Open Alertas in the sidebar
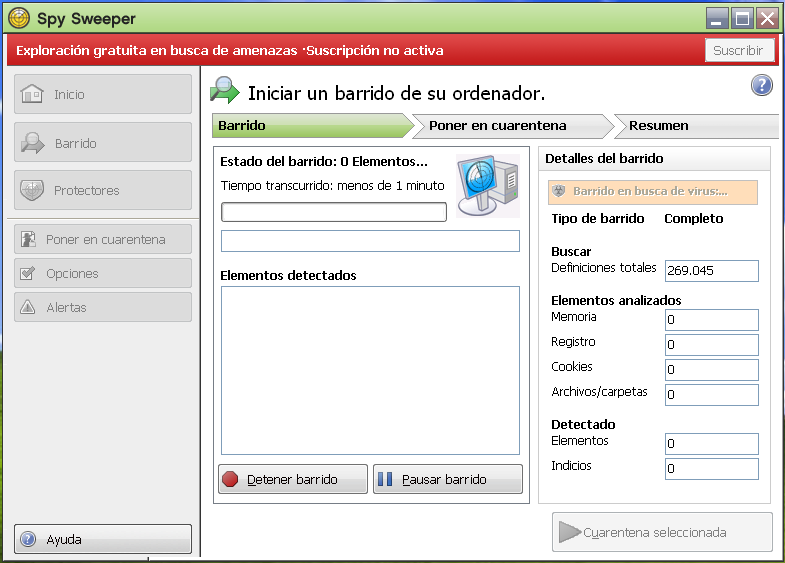Viewport: 785px width, 563px height. click(103, 307)
